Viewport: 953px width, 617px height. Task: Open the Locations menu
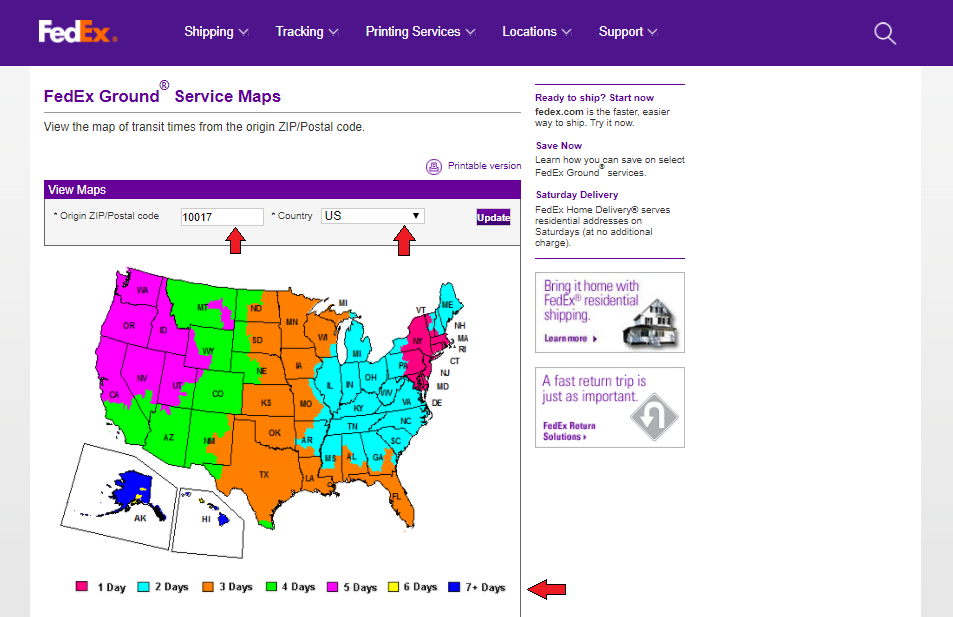536,32
